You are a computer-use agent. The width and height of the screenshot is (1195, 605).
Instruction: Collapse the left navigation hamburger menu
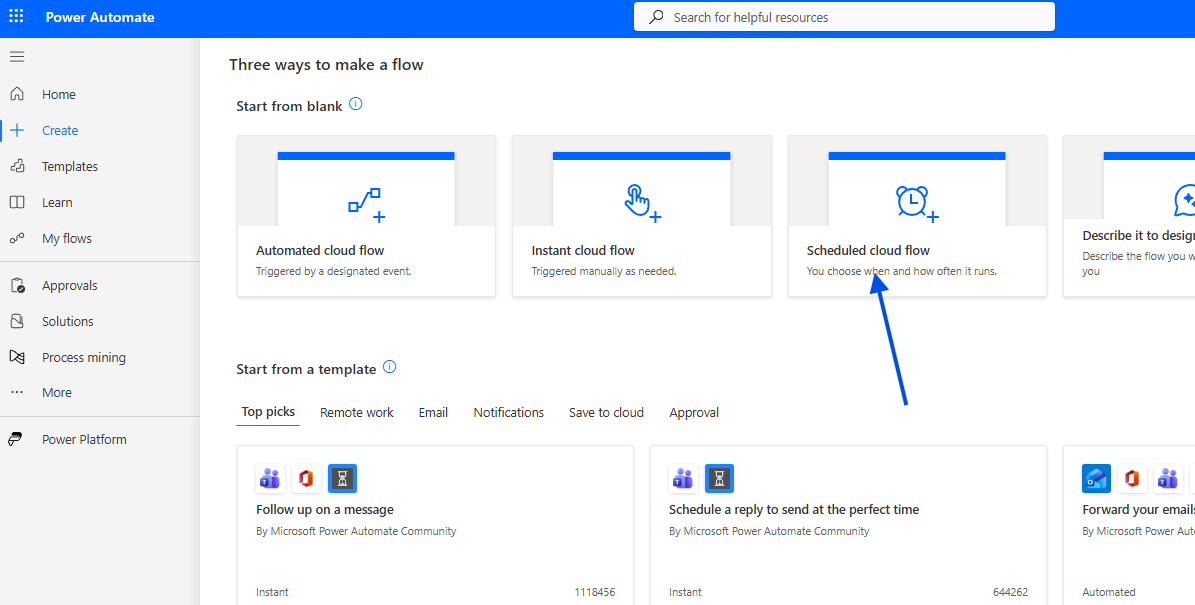[x=17, y=56]
